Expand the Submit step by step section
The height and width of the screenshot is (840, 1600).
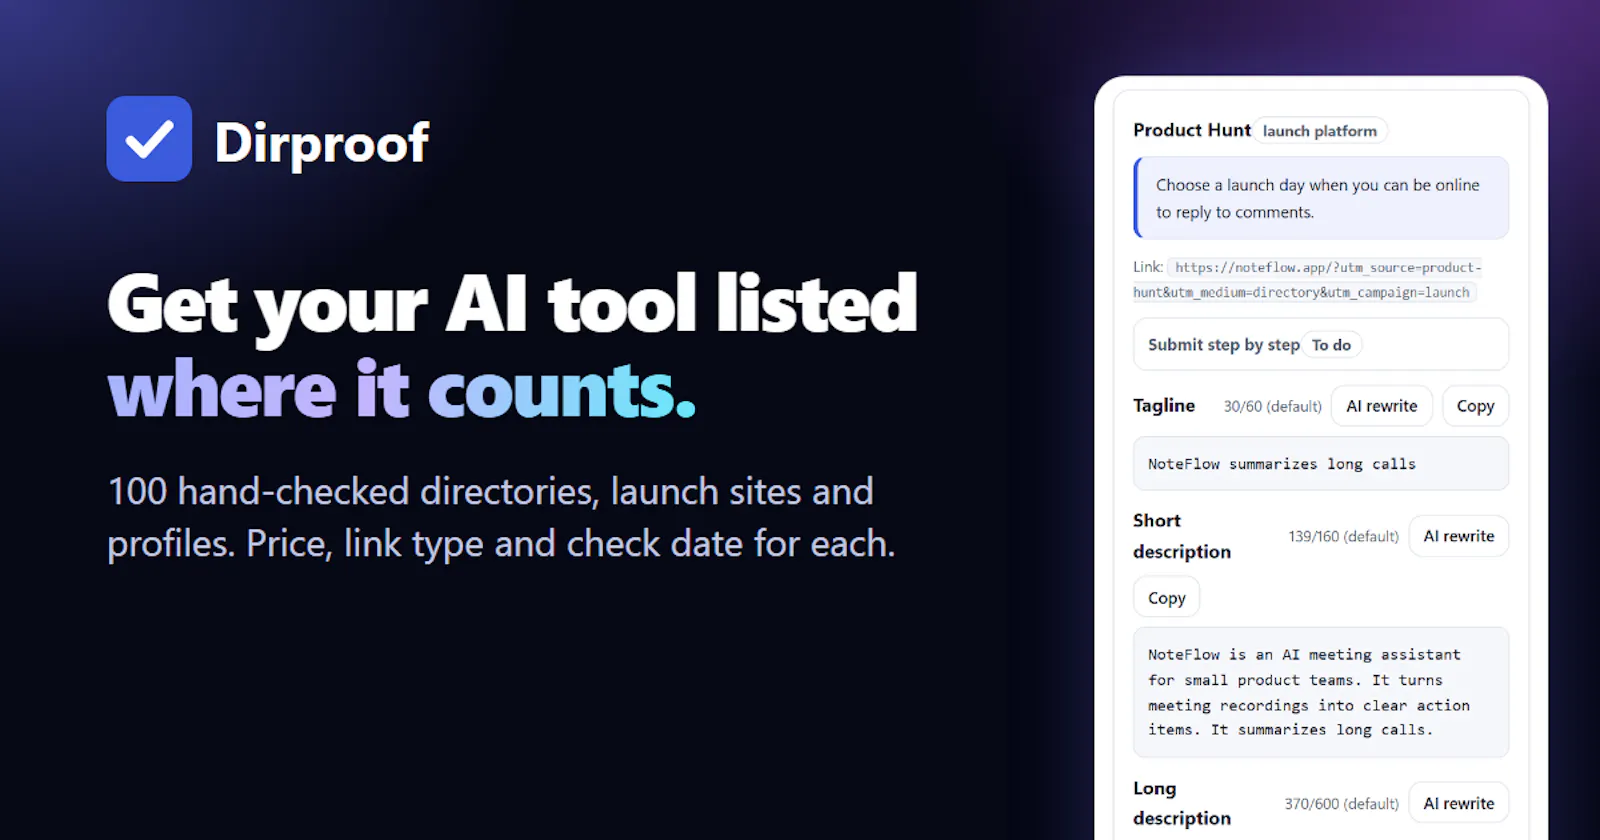coord(1320,345)
